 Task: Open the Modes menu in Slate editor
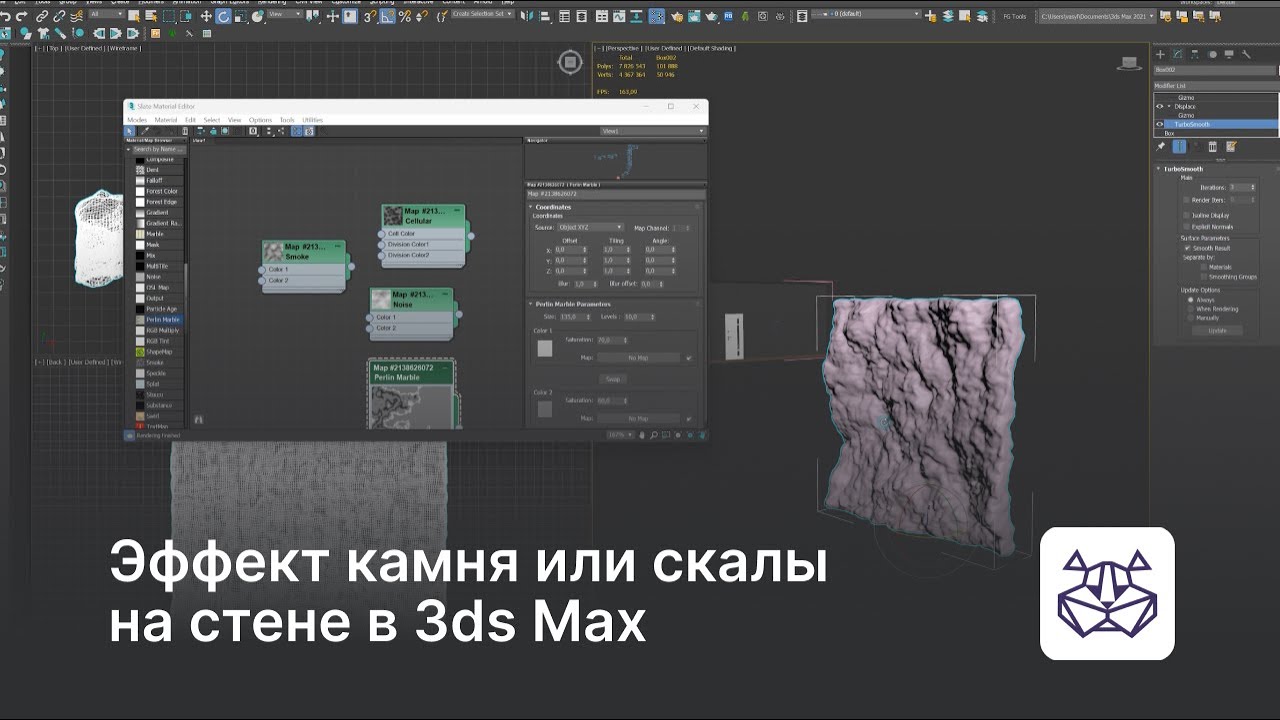click(x=137, y=120)
